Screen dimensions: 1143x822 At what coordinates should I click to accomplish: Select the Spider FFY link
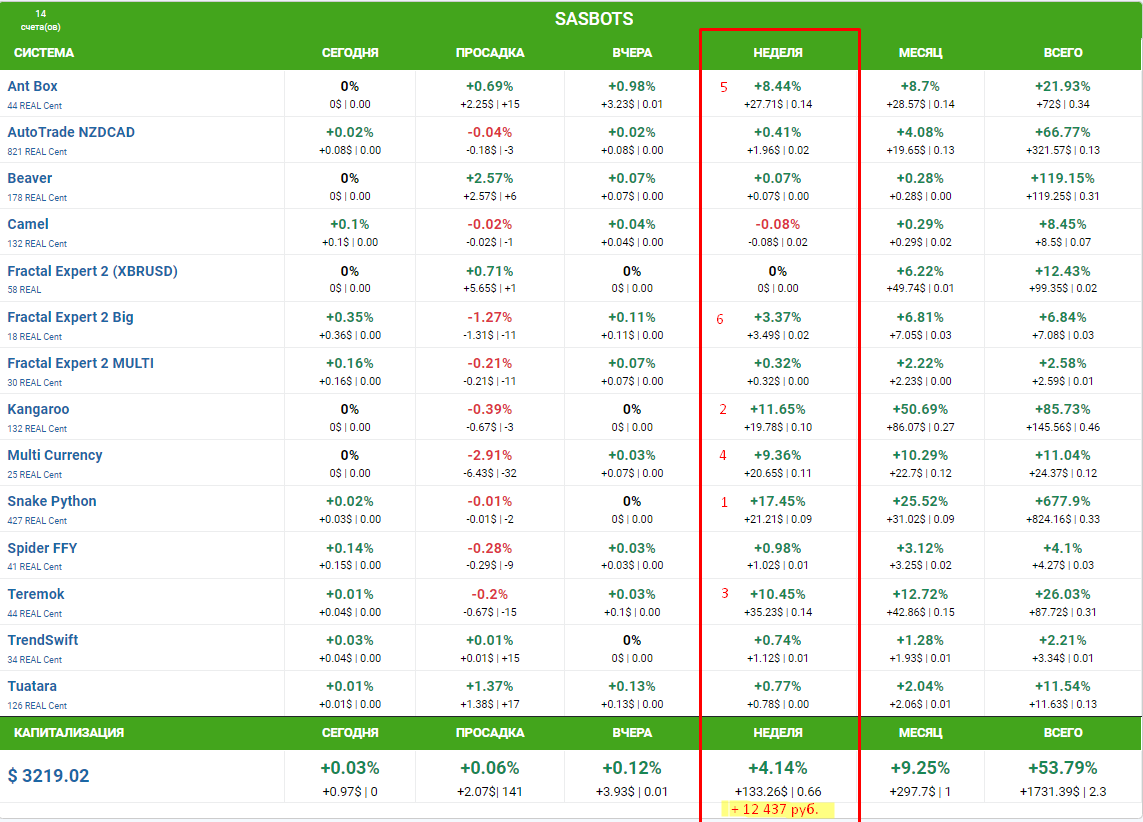tap(42, 548)
